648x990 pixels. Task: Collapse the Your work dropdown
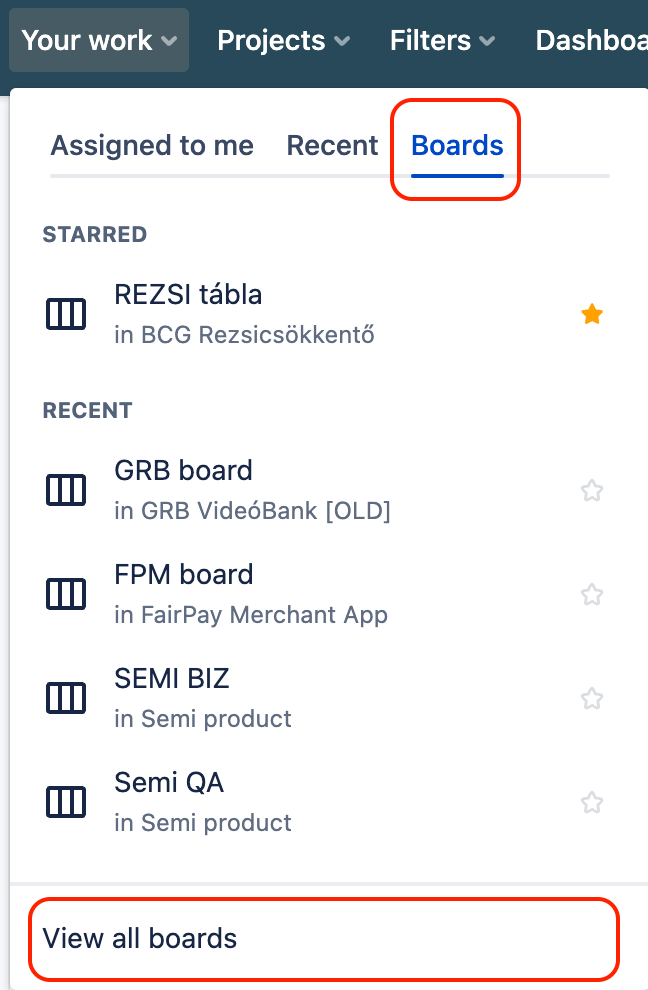(99, 41)
